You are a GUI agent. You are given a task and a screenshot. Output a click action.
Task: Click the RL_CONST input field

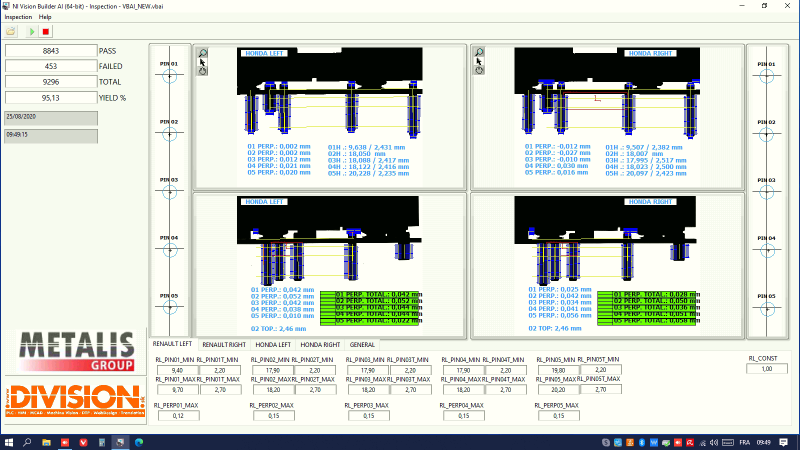(768, 369)
